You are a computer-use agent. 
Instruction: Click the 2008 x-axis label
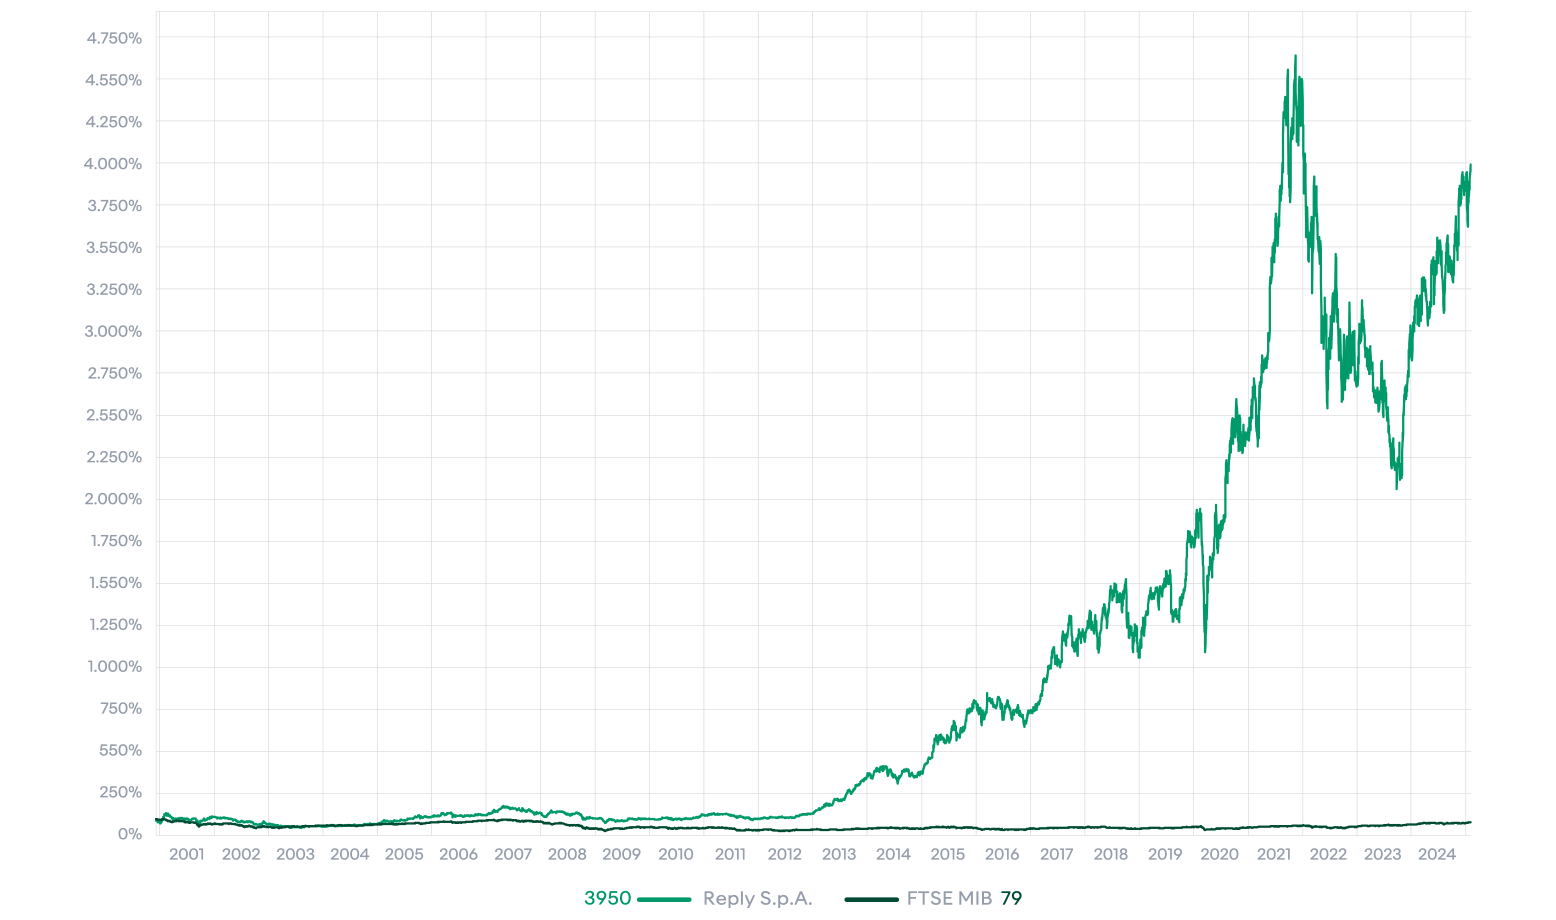click(x=567, y=854)
